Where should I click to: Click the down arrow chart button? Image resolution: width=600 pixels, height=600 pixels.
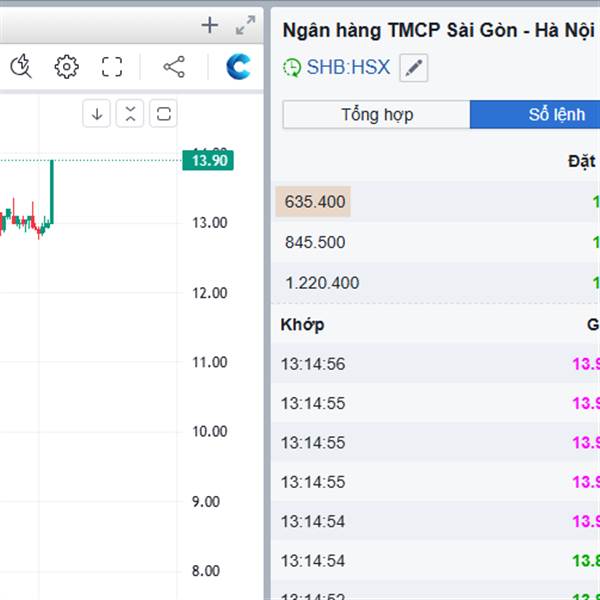96,114
